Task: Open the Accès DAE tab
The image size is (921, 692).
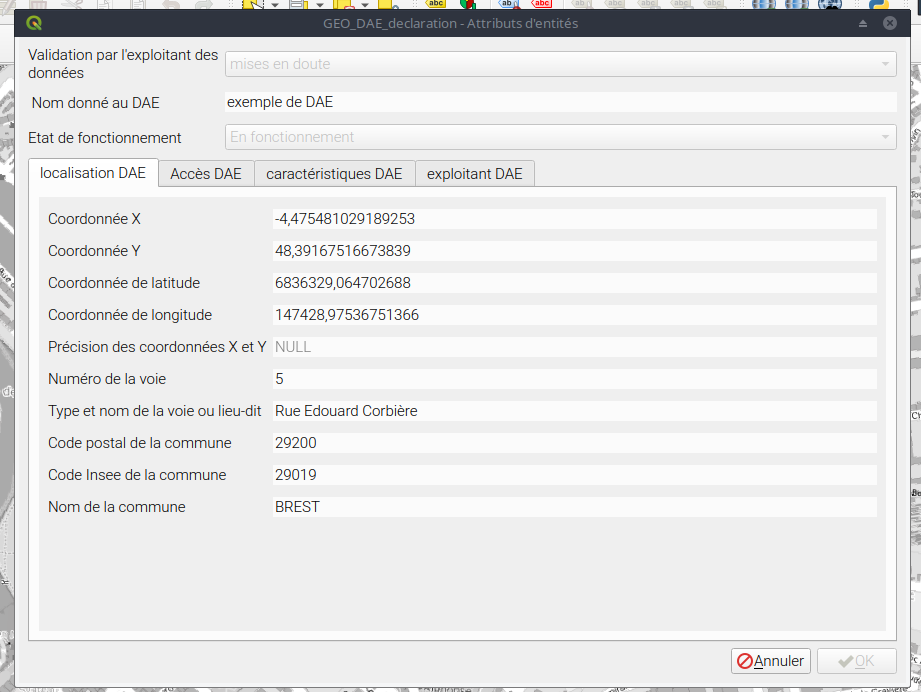Action: 206,174
